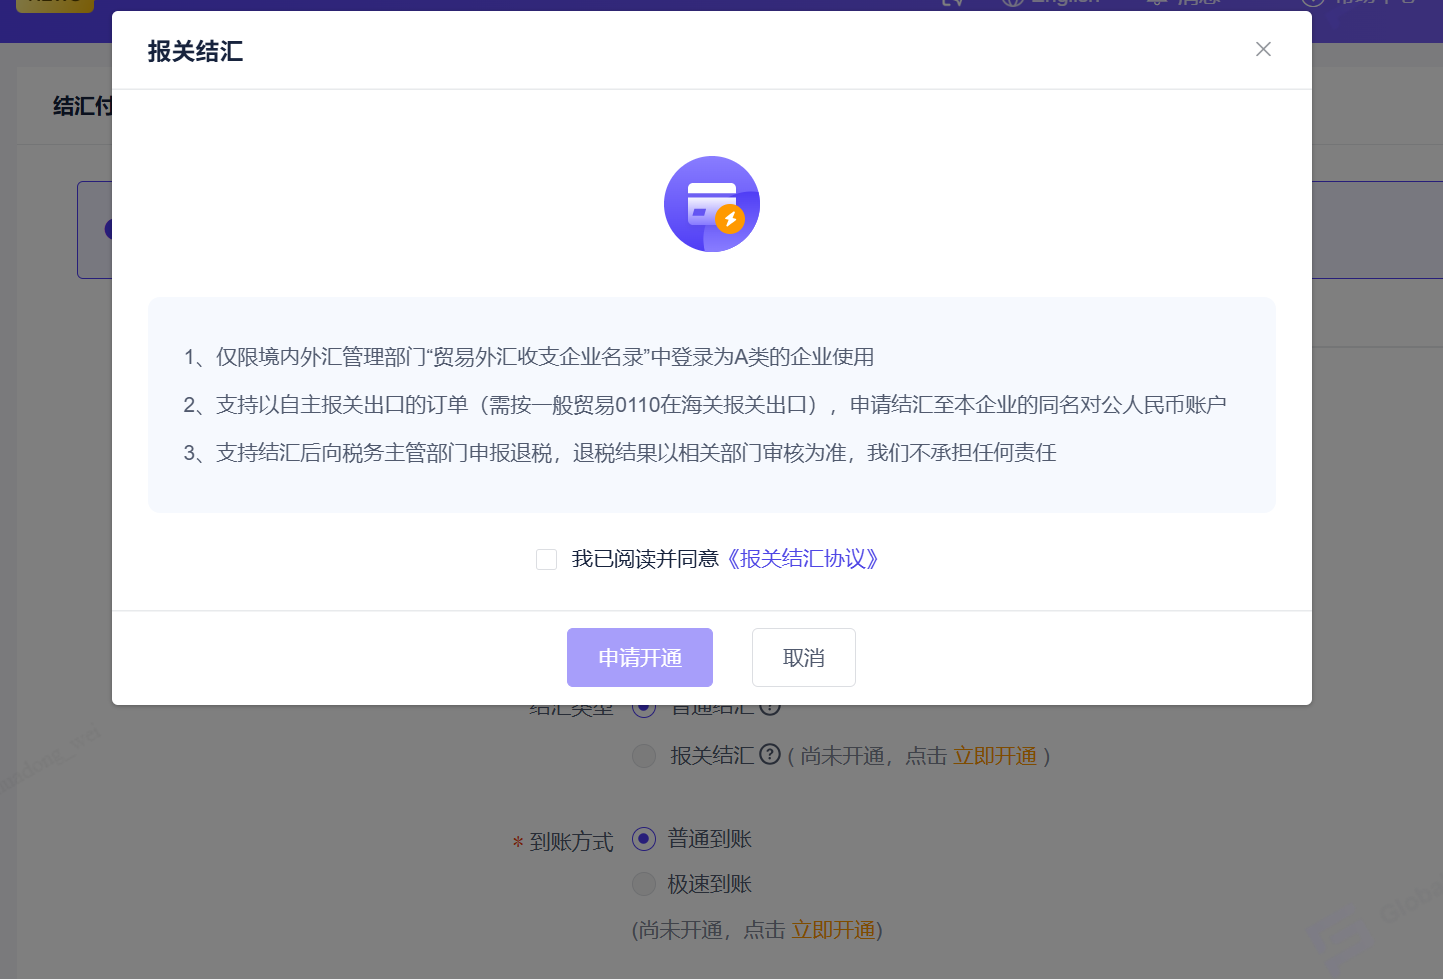Screen dimensions: 1443x980
Task: Select the 报关结汇 radio option
Action: [x=644, y=756]
